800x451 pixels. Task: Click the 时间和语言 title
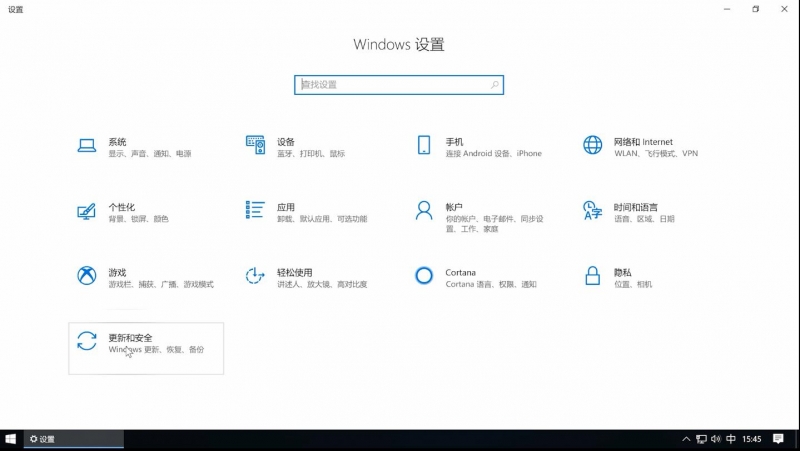[636, 207]
